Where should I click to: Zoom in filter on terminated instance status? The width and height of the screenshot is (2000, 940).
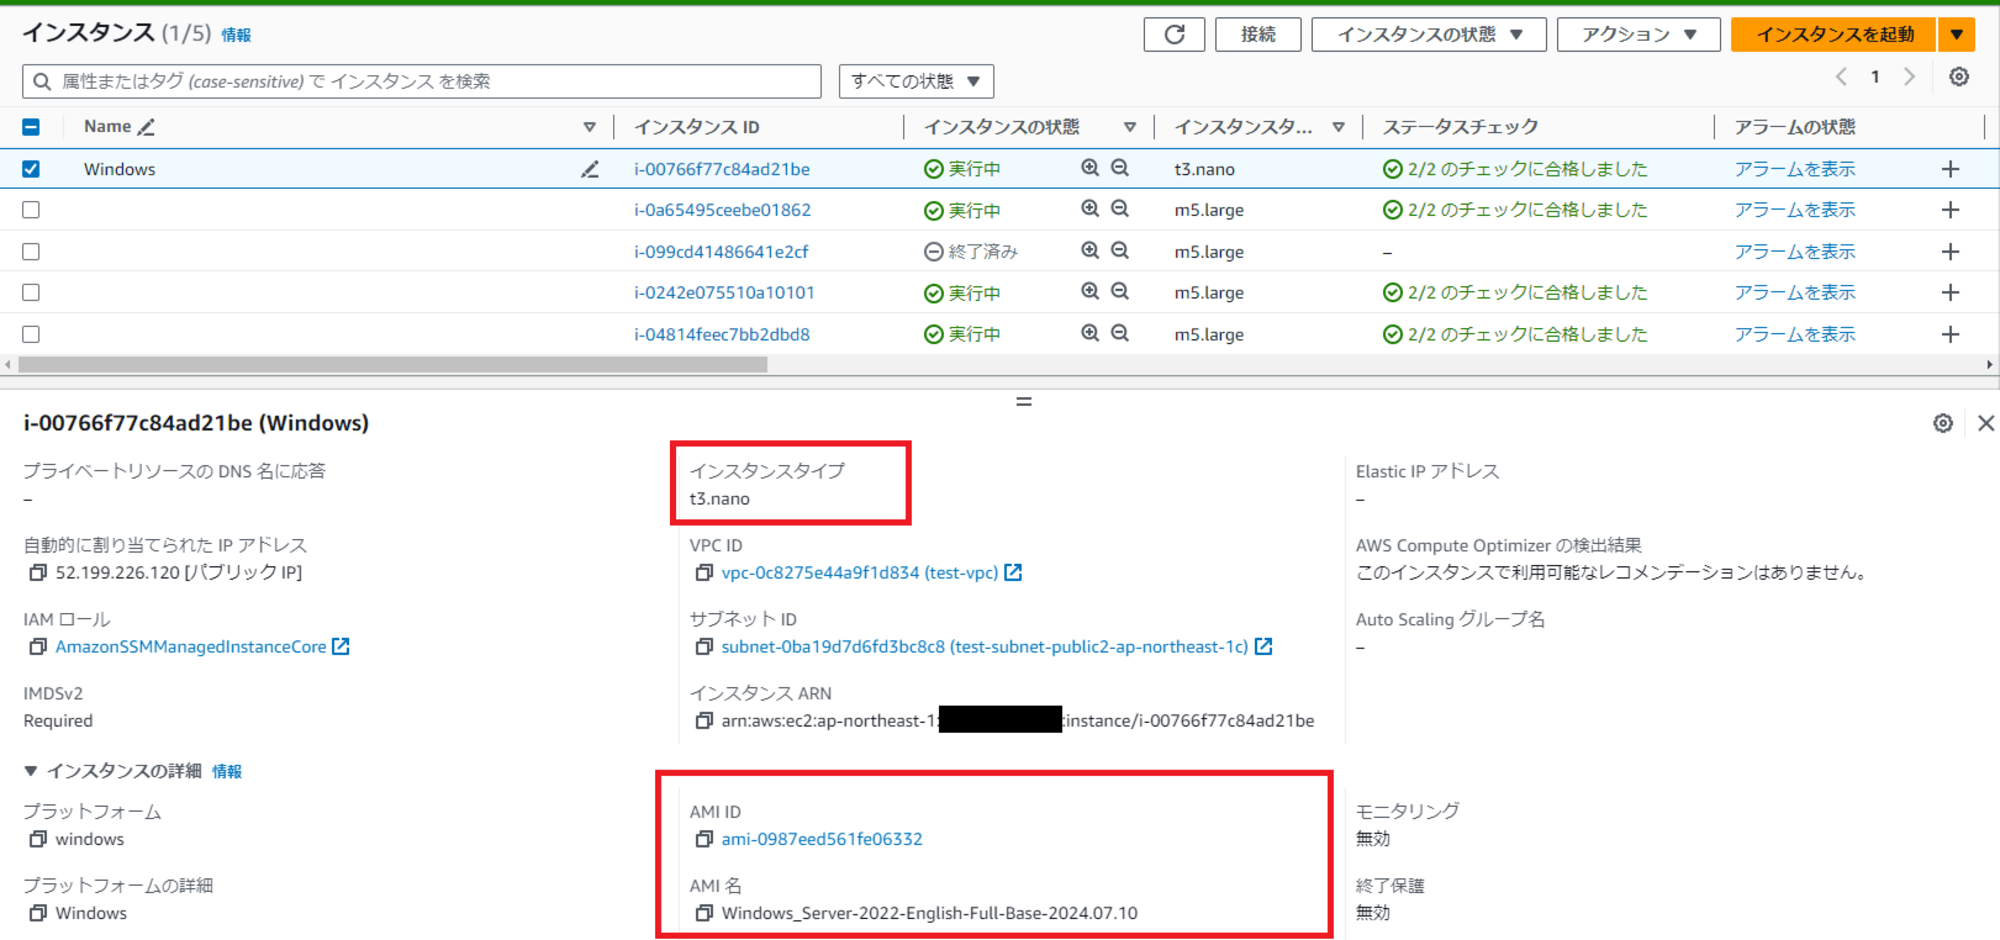click(x=1090, y=251)
